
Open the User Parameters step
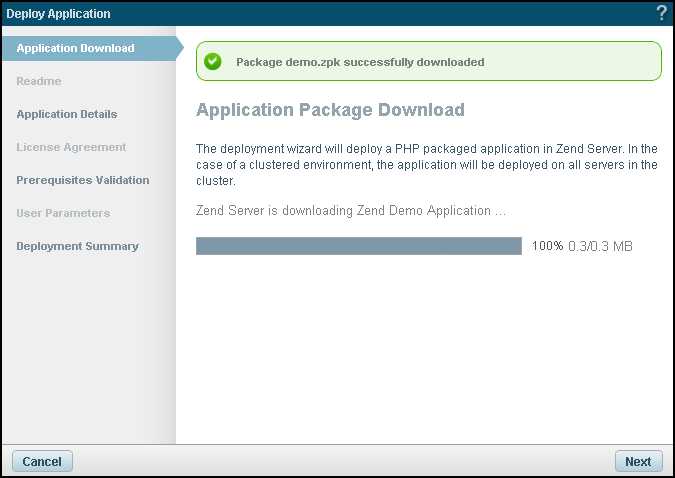pos(63,213)
